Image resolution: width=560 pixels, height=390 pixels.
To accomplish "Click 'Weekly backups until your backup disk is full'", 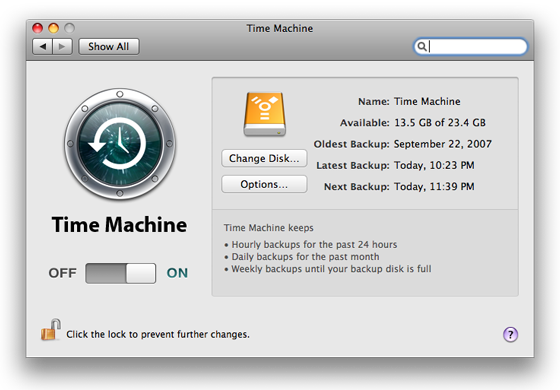I will (x=331, y=269).
